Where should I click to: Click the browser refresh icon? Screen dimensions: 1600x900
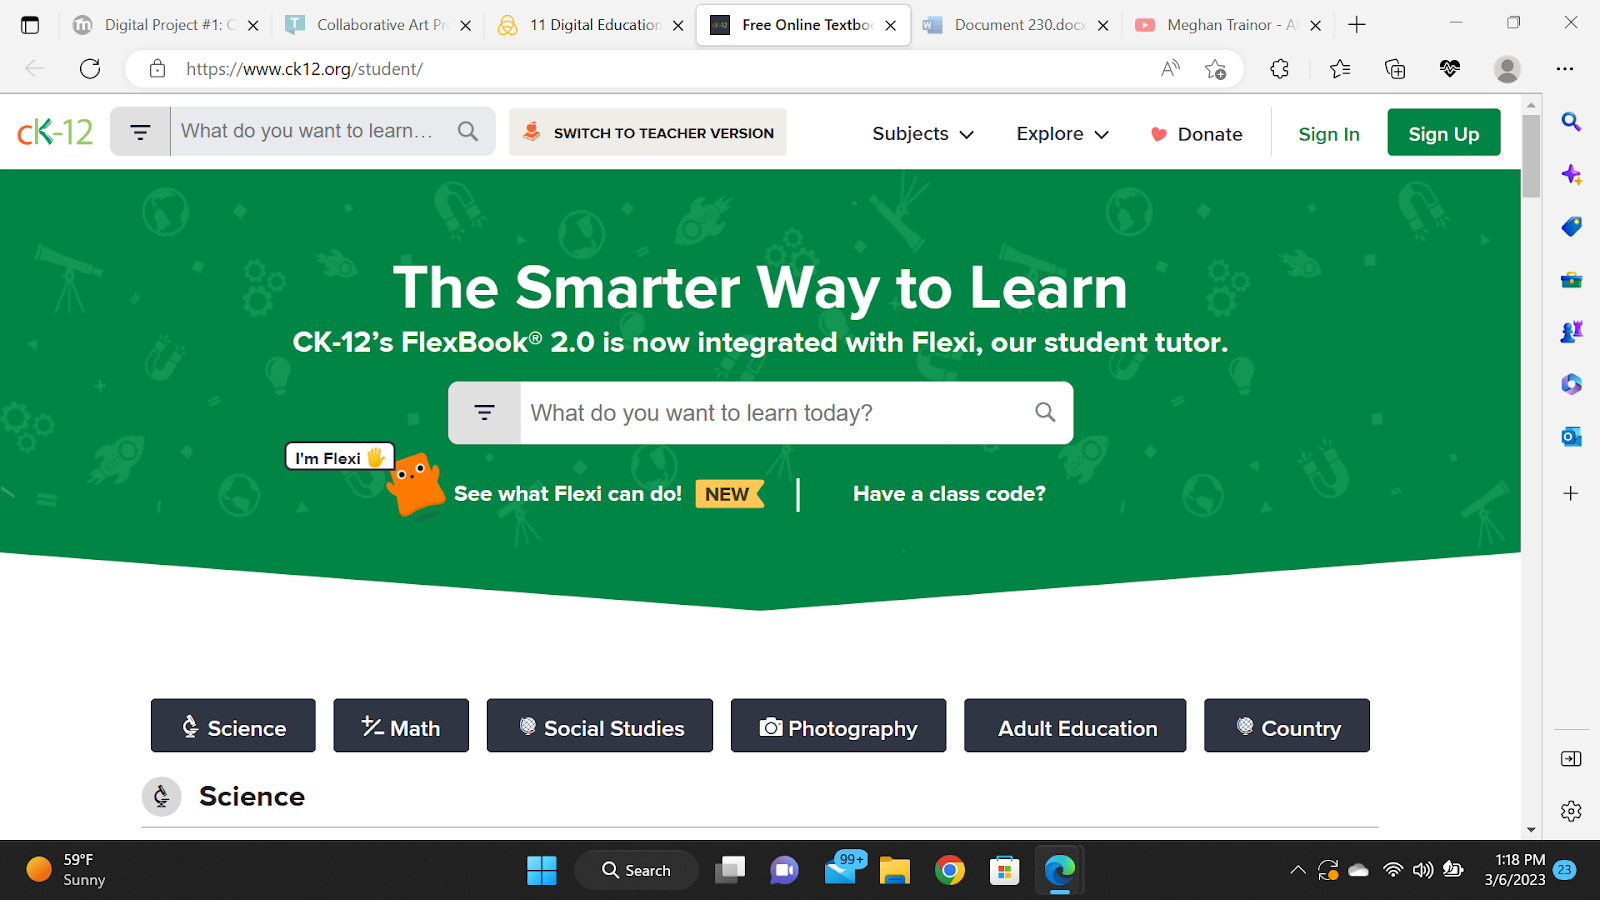coord(90,69)
